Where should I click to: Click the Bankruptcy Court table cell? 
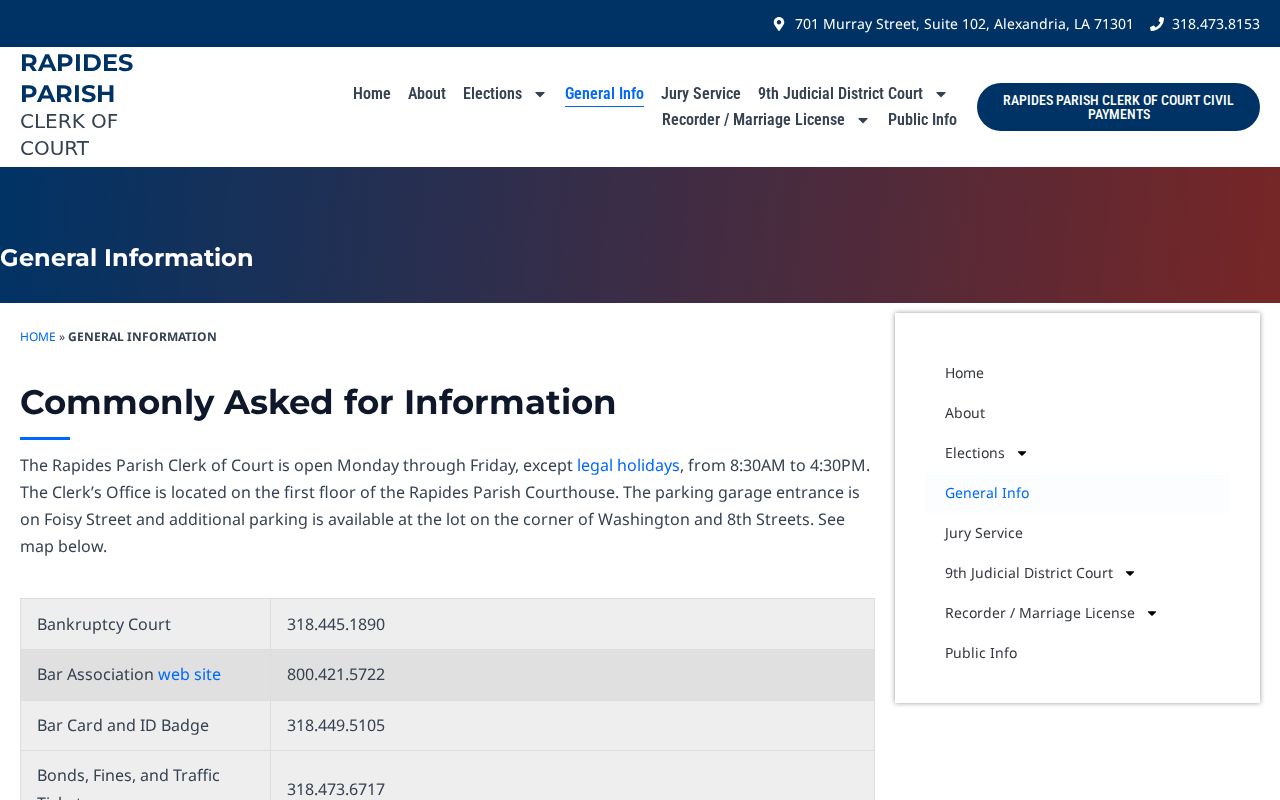(x=145, y=624)
